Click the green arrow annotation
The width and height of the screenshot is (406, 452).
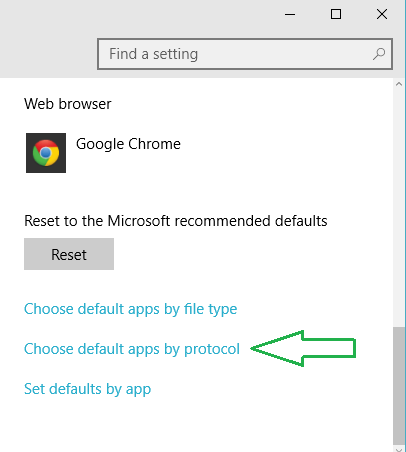[303, 349]
